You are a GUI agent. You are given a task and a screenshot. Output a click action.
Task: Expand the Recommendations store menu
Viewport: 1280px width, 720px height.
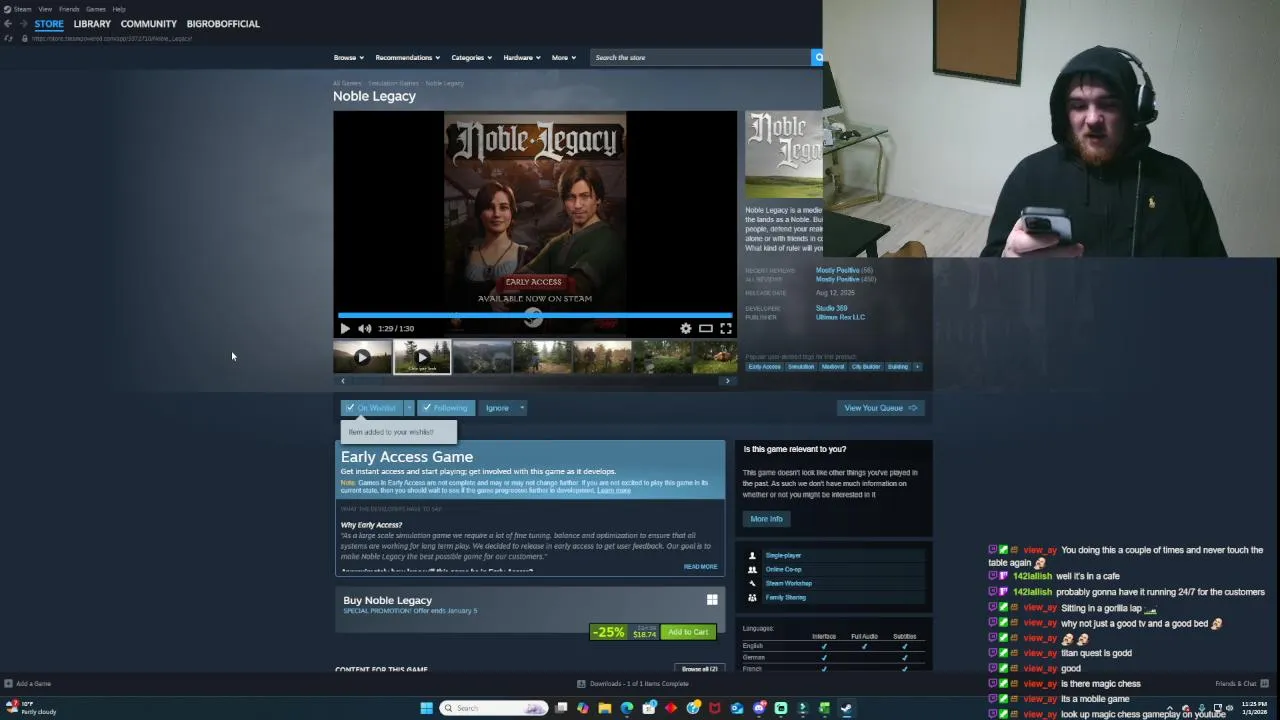click(408, 57)
